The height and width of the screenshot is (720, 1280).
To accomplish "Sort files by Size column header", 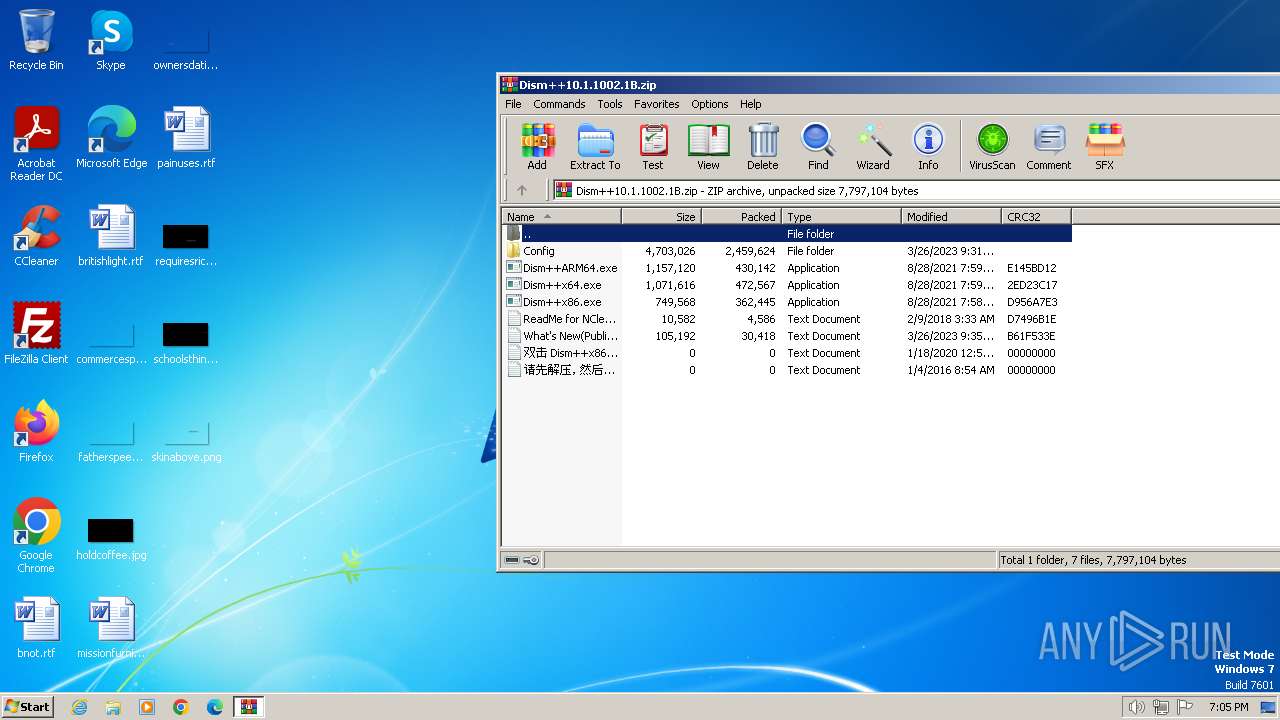I will pos(661,216).
